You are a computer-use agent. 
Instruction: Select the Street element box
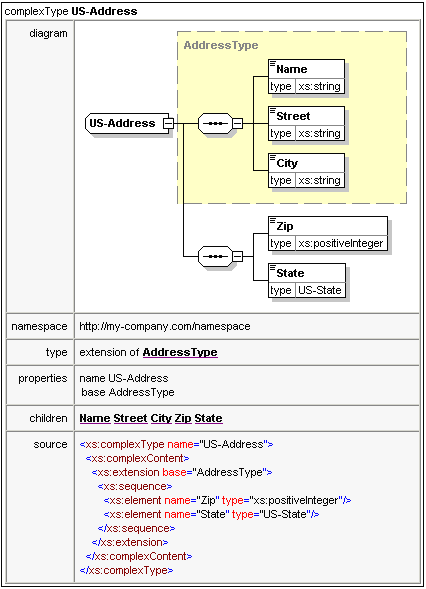tap(307, 124)
